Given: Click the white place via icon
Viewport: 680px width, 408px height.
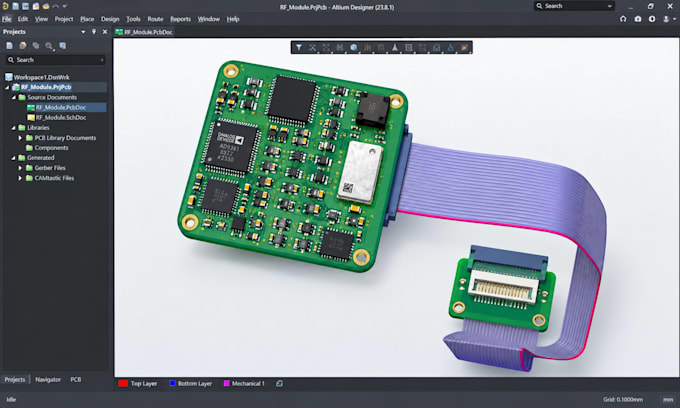Looking at the screenshot, I should point(395,47).
